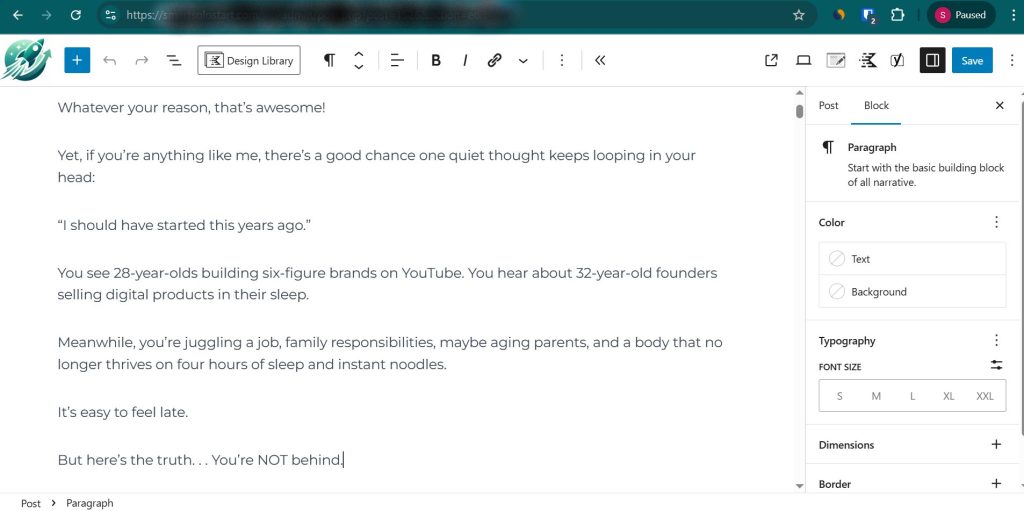Collapse the block toolbar with double chevron
Viewport: 1024px width, 511px height.
(x=600, y=60)
